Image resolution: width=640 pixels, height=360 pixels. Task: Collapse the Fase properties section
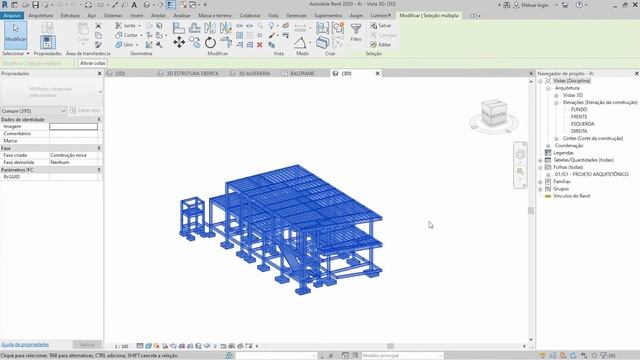[x=99, y=148]
